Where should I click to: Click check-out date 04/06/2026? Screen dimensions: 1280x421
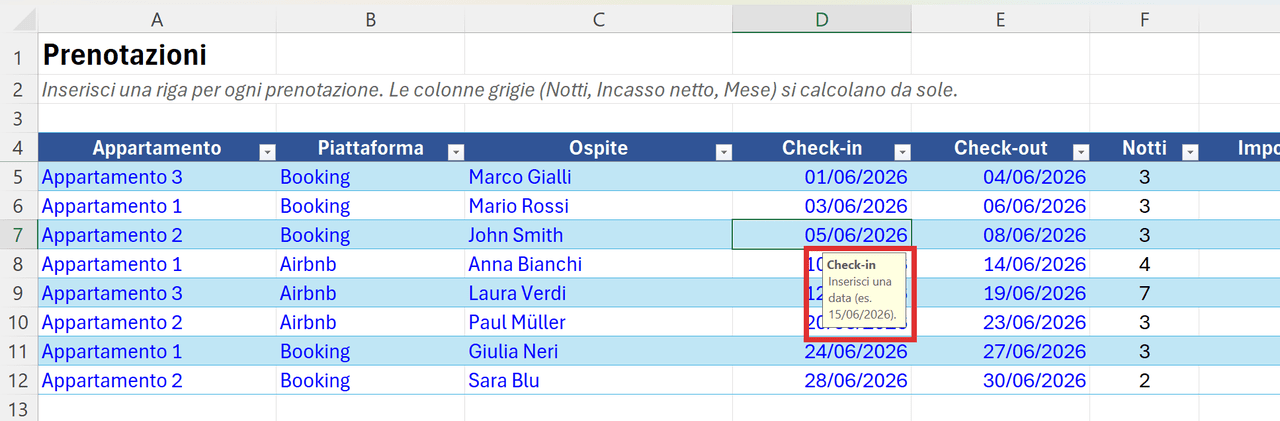tap(1000, 177)
